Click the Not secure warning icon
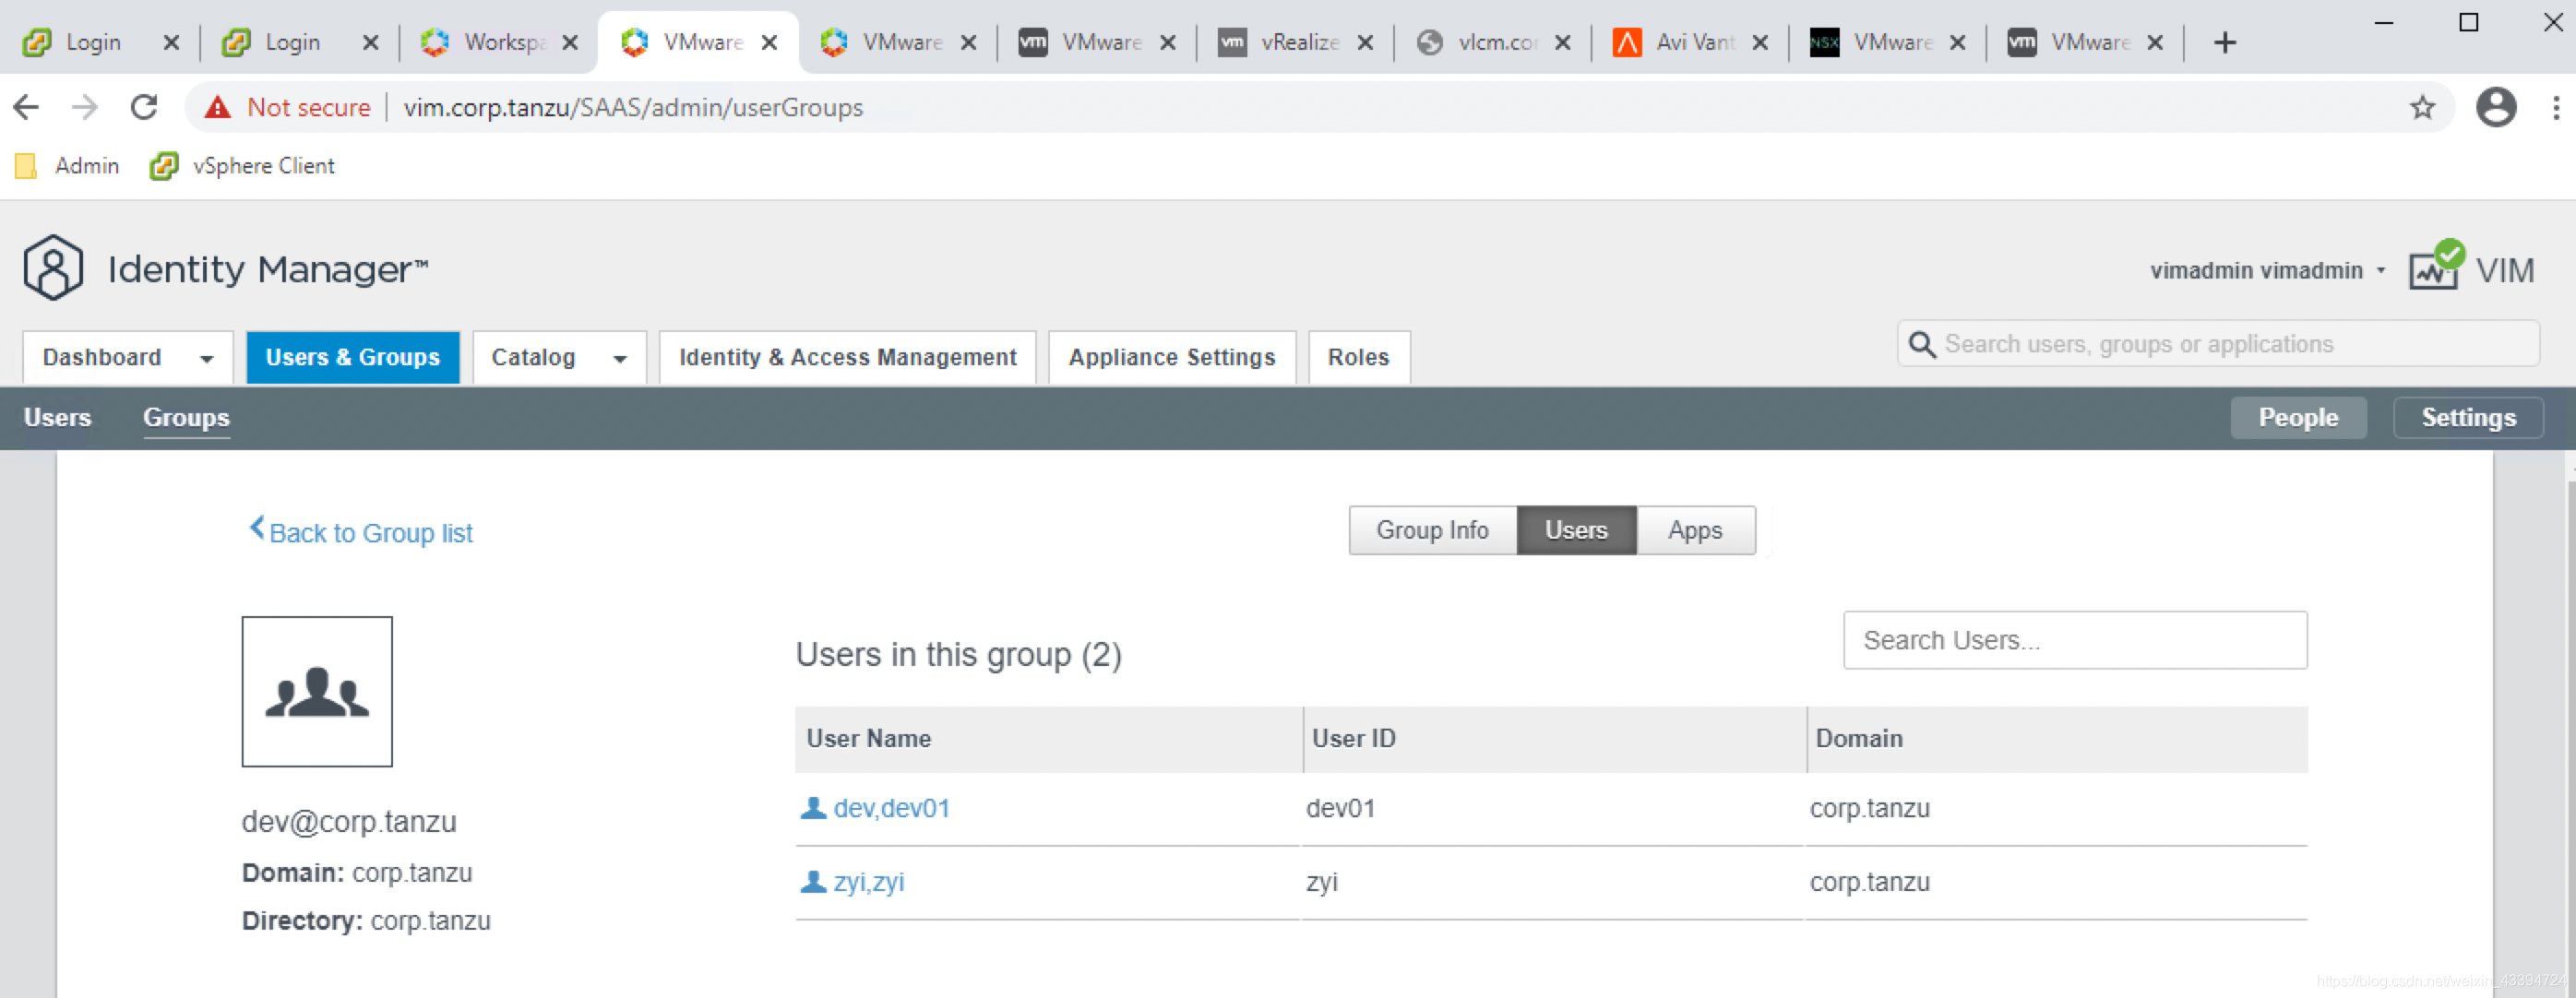Viewport: 2576px width, 998px height. tap(217, 107)
